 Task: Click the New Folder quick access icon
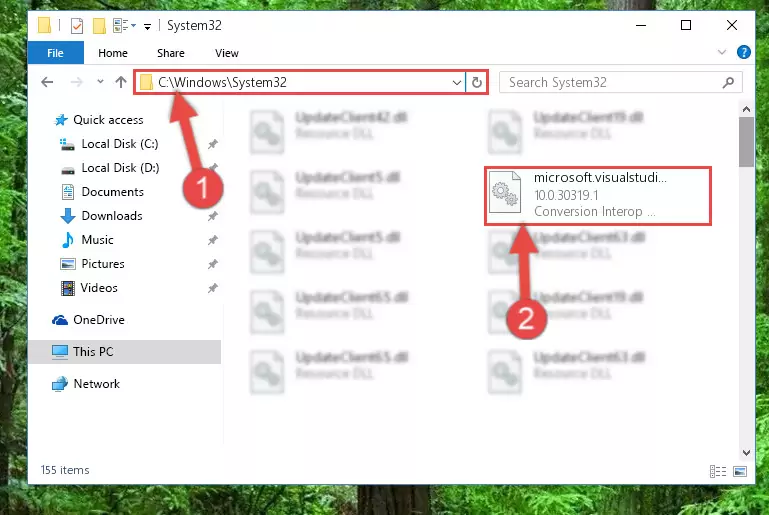[x=99, y=26]
